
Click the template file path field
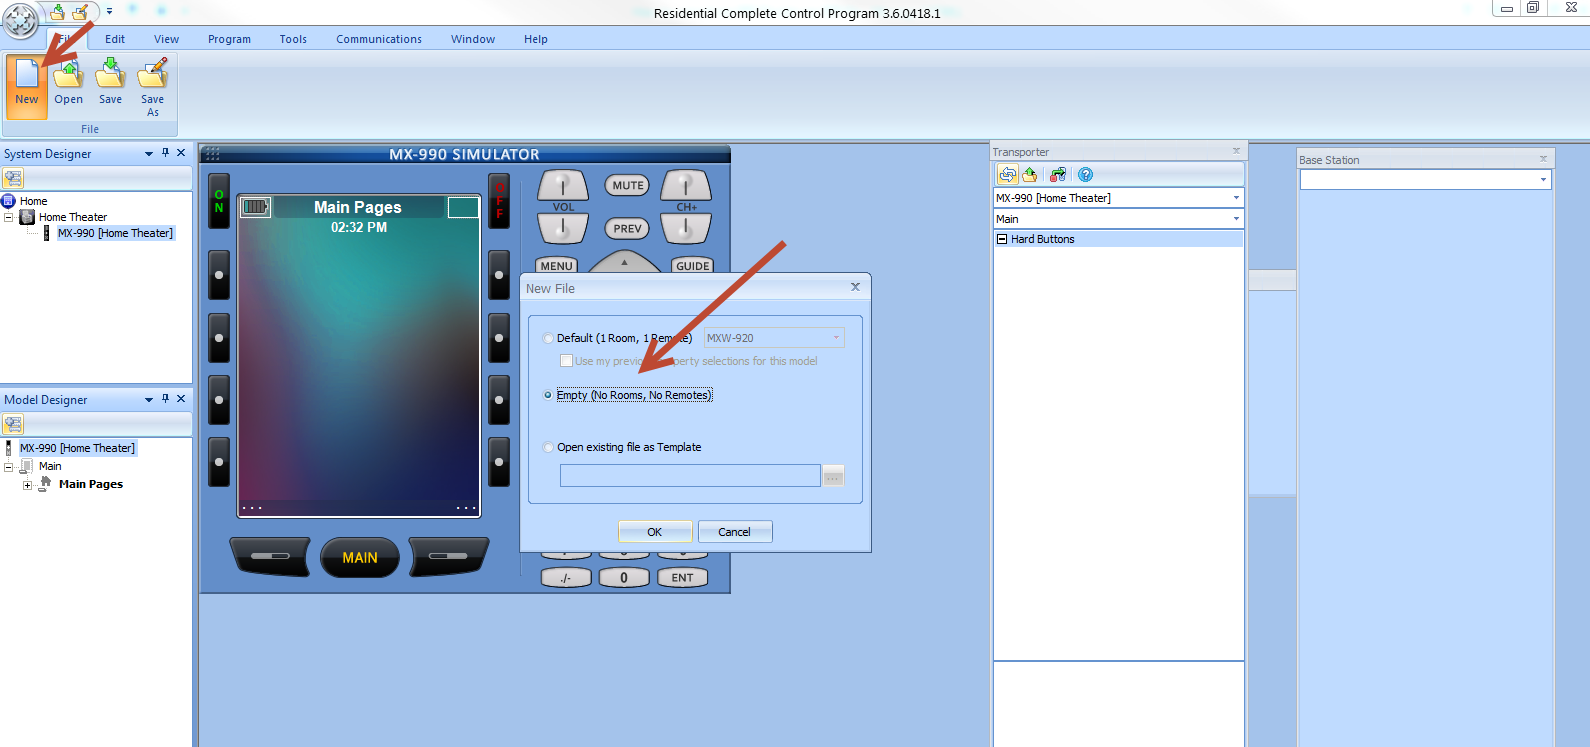click(690, 476)
